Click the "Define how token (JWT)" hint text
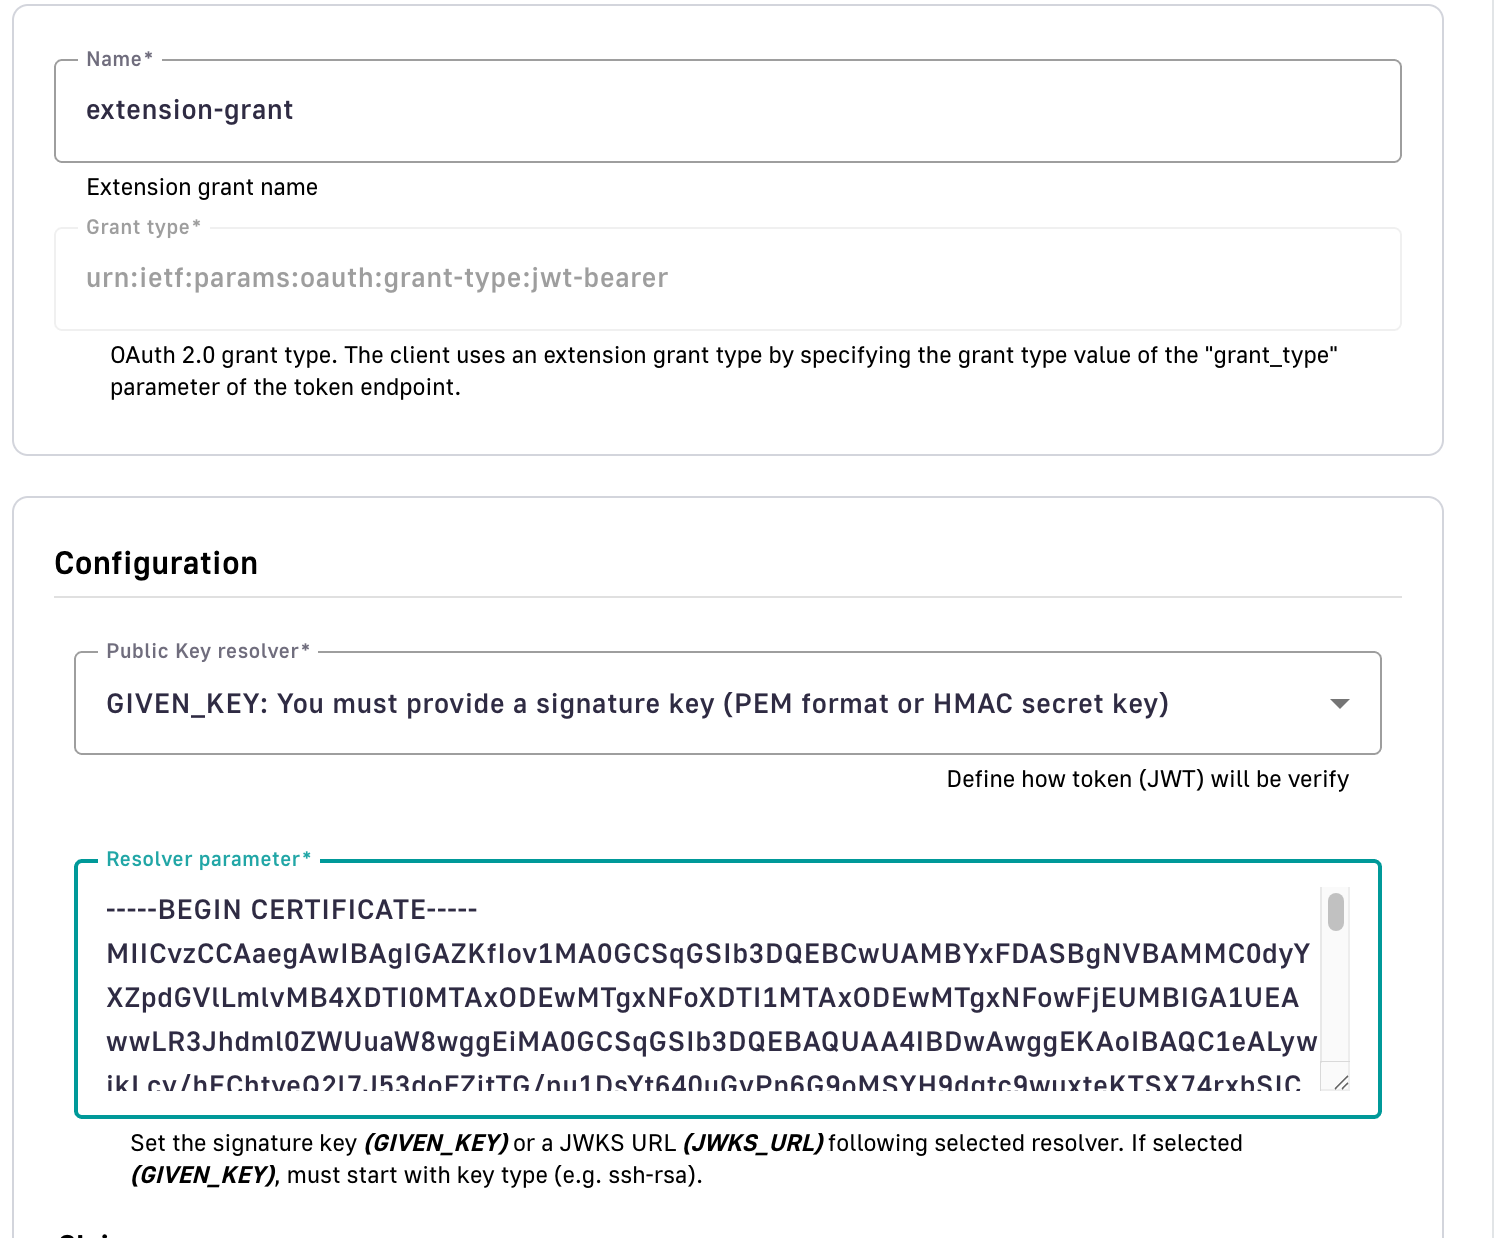 (x=1147, y=779)
